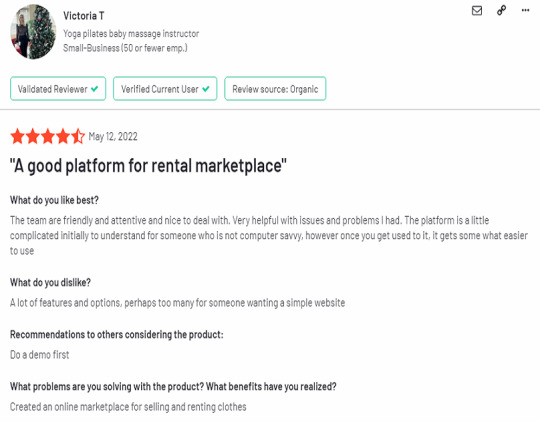Click the "Do a demo first" text
This screenshot has height=422, width=540.
40,354
